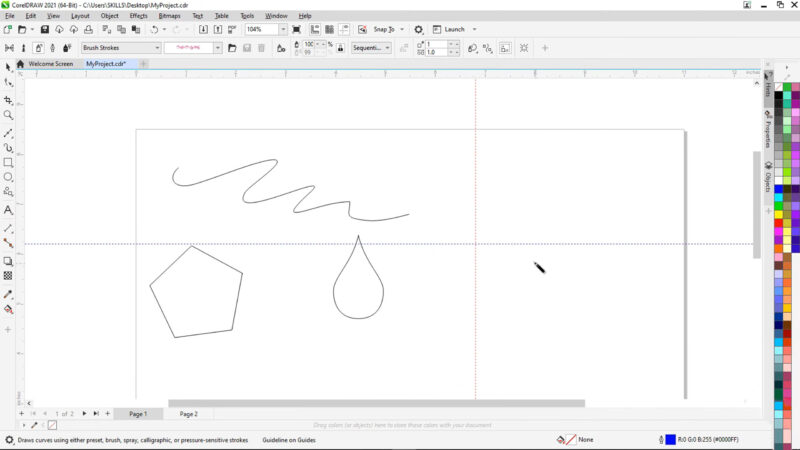Expand the brush stroke preview dropdown

coord(218,48)
